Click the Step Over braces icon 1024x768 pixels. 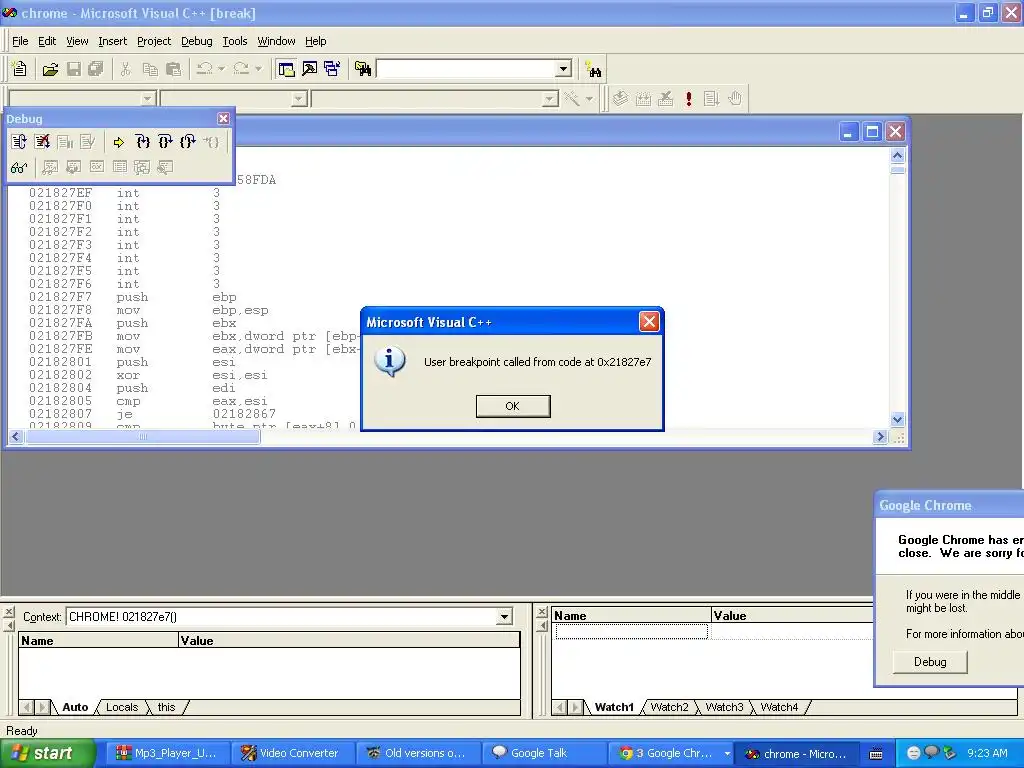coord(165,142)
